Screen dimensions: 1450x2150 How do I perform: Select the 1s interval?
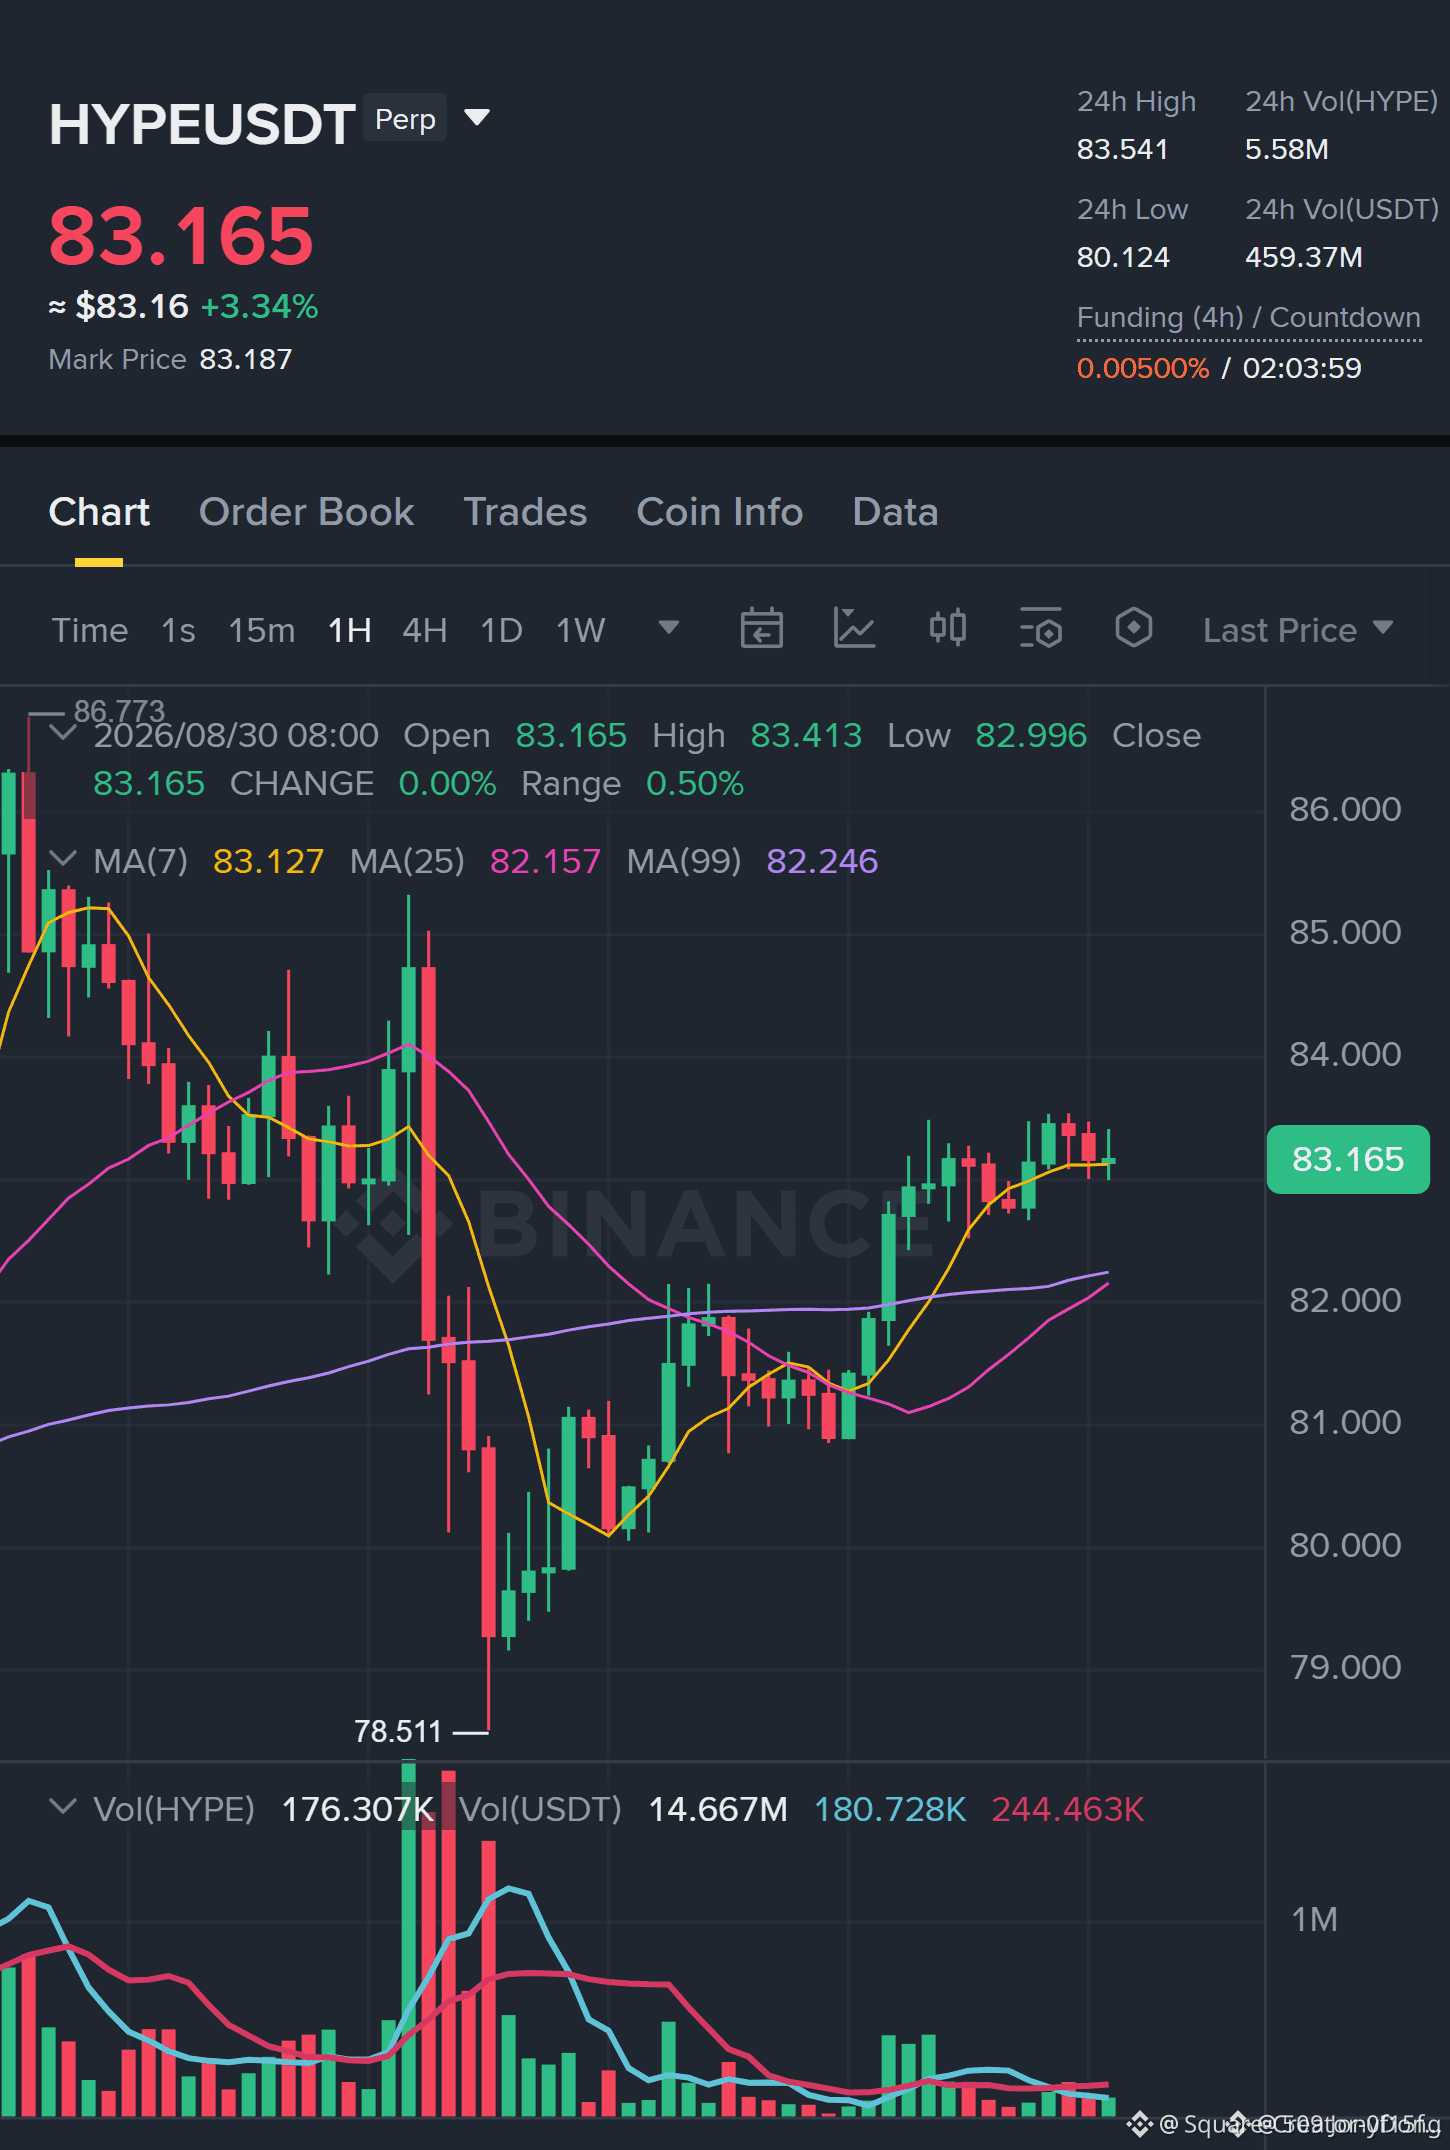point(178,630)
